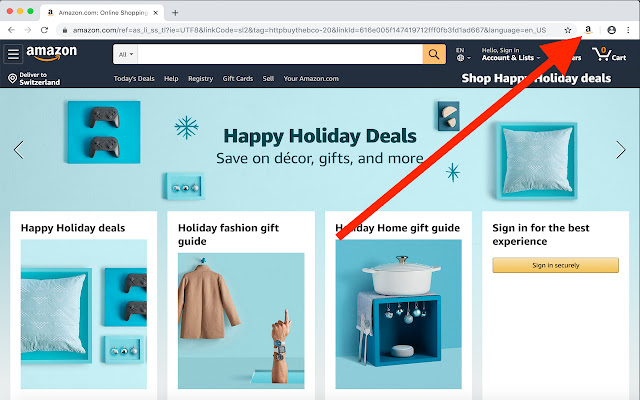Reload the page

click(x=44, y=30)
